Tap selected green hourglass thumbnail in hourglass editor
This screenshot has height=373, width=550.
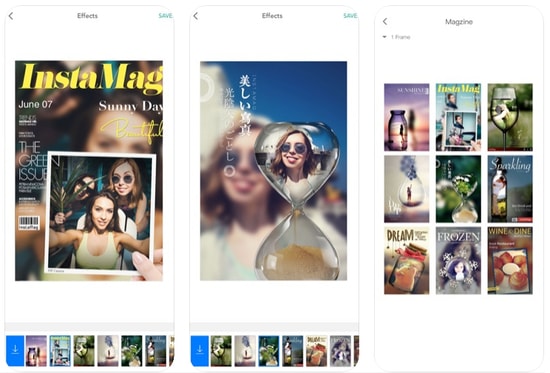pyautogui.click(x=269, y=351)
